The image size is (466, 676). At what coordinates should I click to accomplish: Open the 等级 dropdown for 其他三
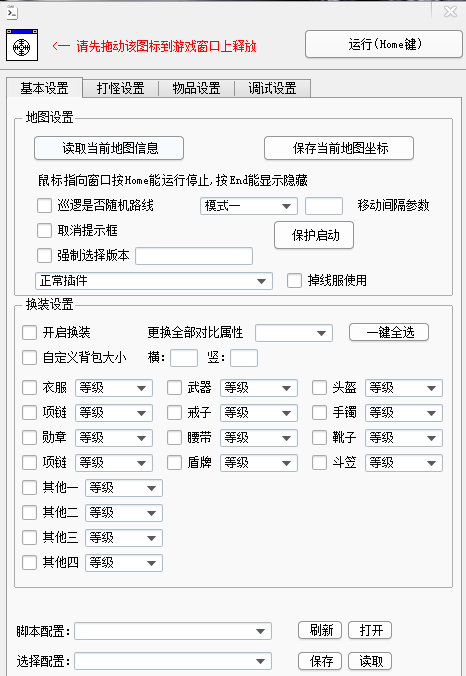click(124, 538)
